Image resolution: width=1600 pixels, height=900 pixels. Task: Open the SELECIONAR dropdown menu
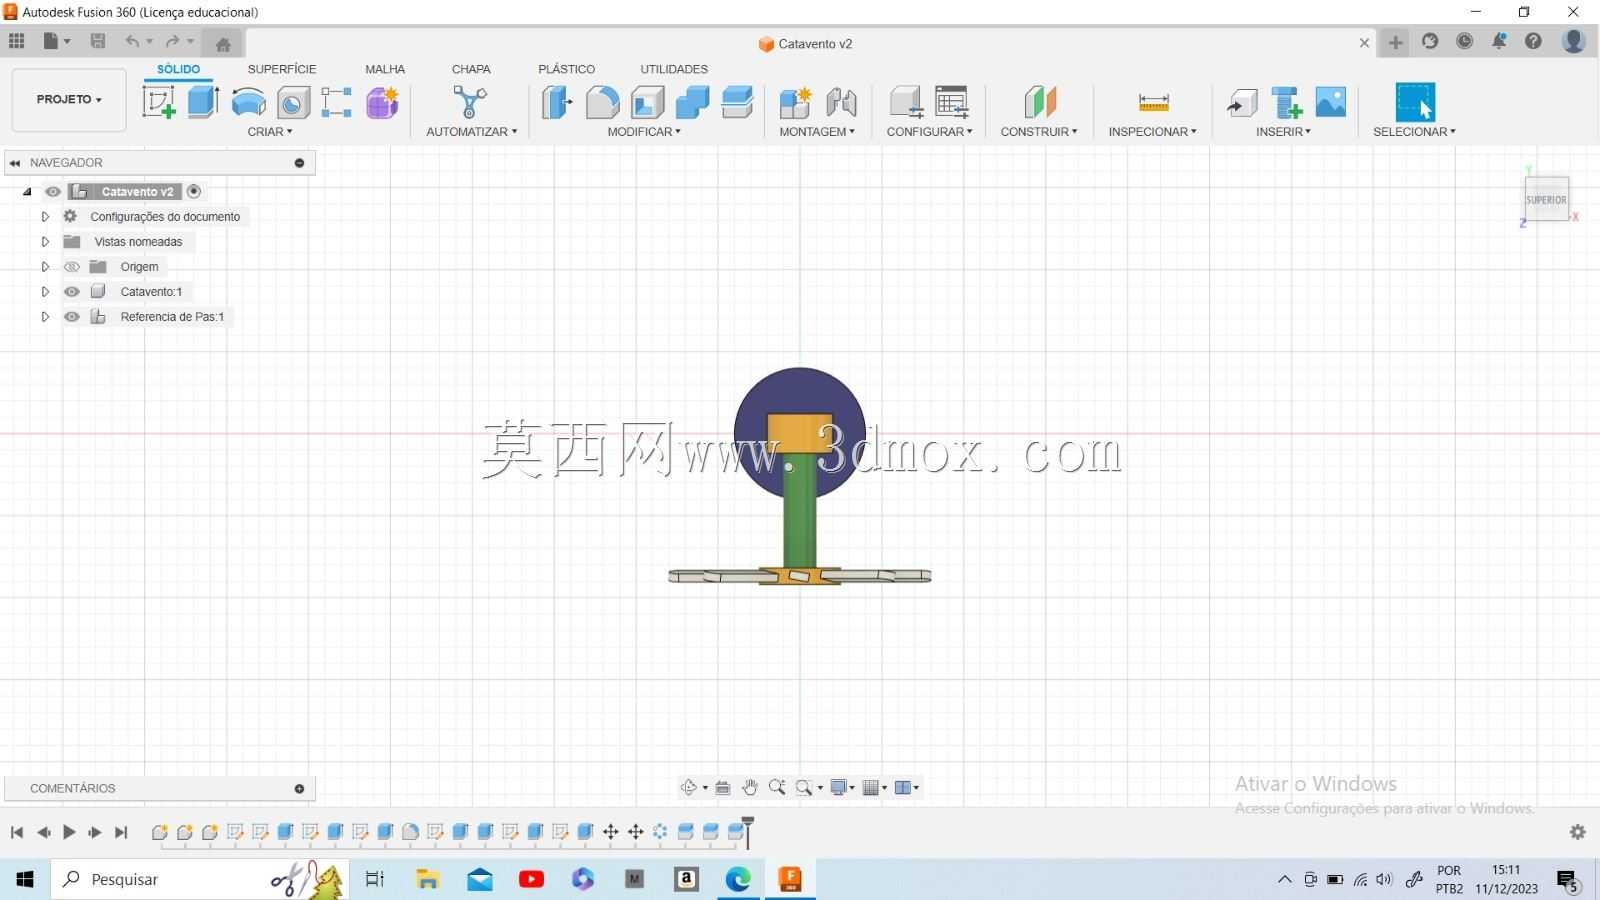tap(1414, 132)
